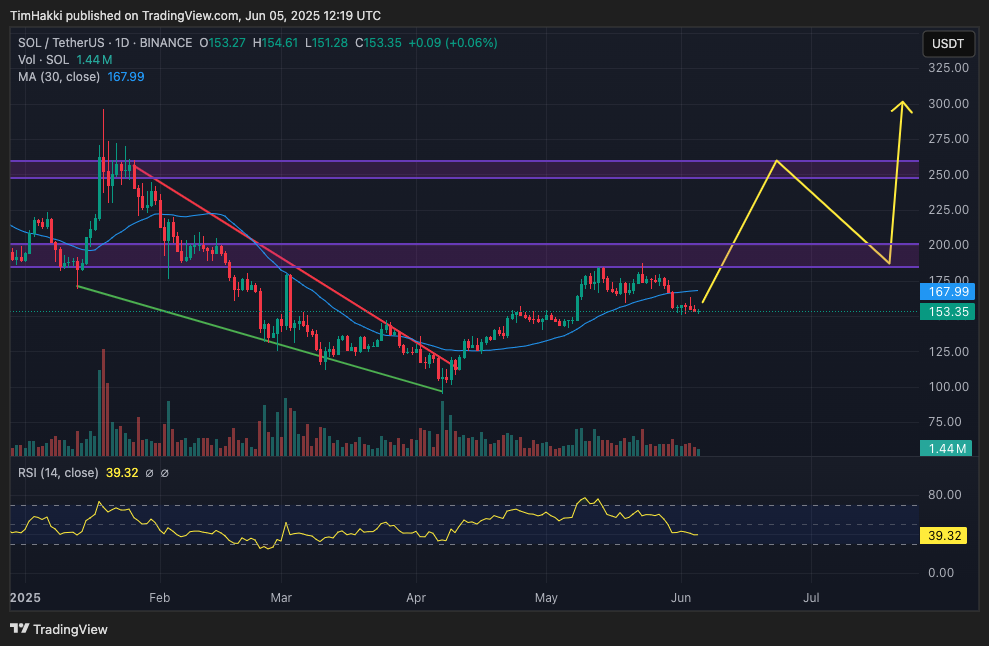This screenshot has width=989, height=646.
Task: Click the 1.44 M value in volume legend
Action: click(x=95, y=60)
